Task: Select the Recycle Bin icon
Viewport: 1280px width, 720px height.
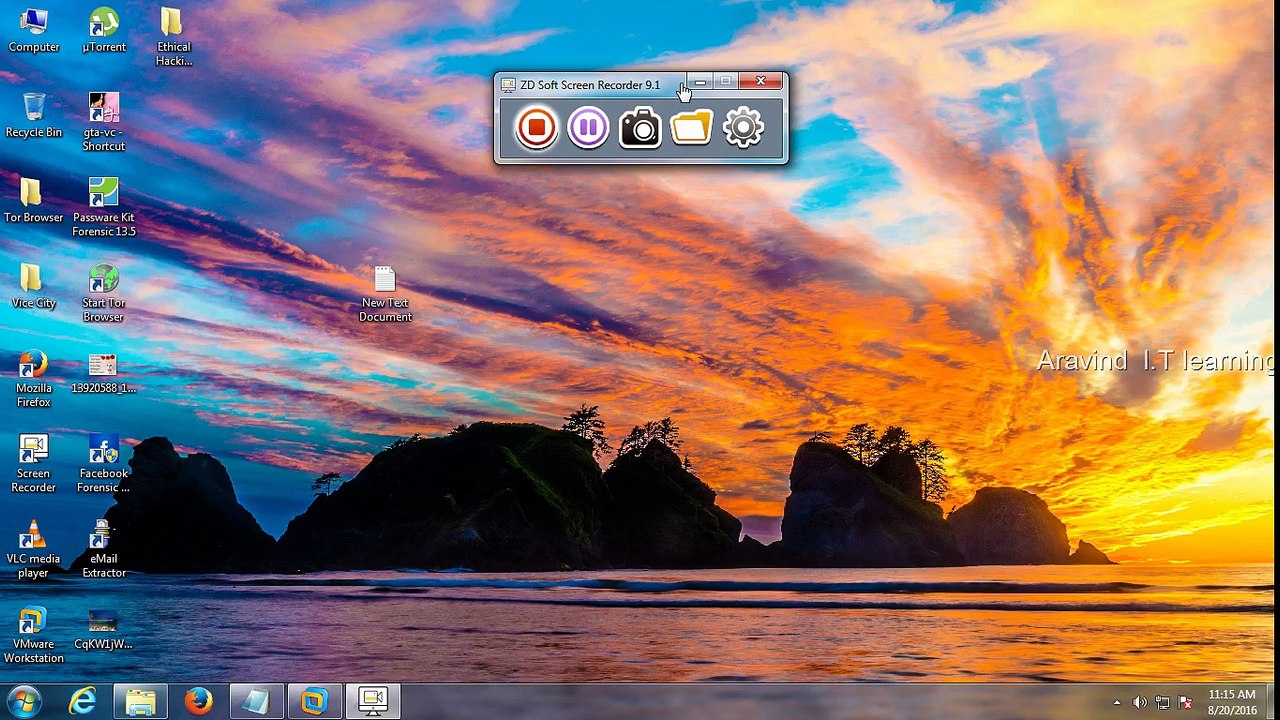Action: click(x=34, y=115)
